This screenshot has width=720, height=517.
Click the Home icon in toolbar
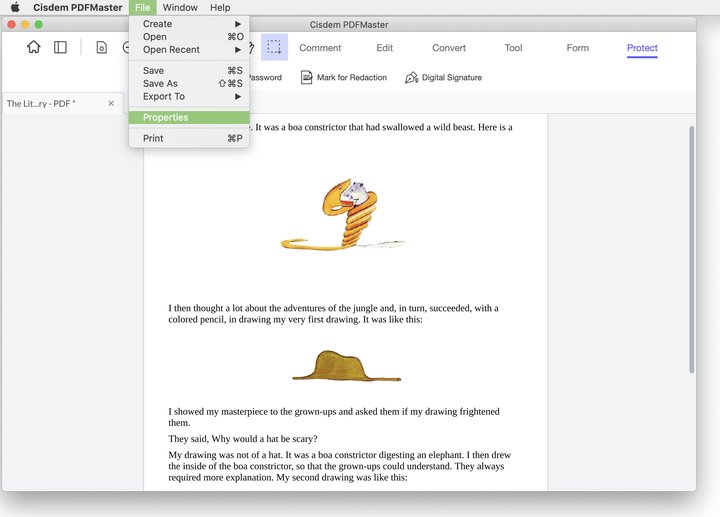click(x=34, y=47)
